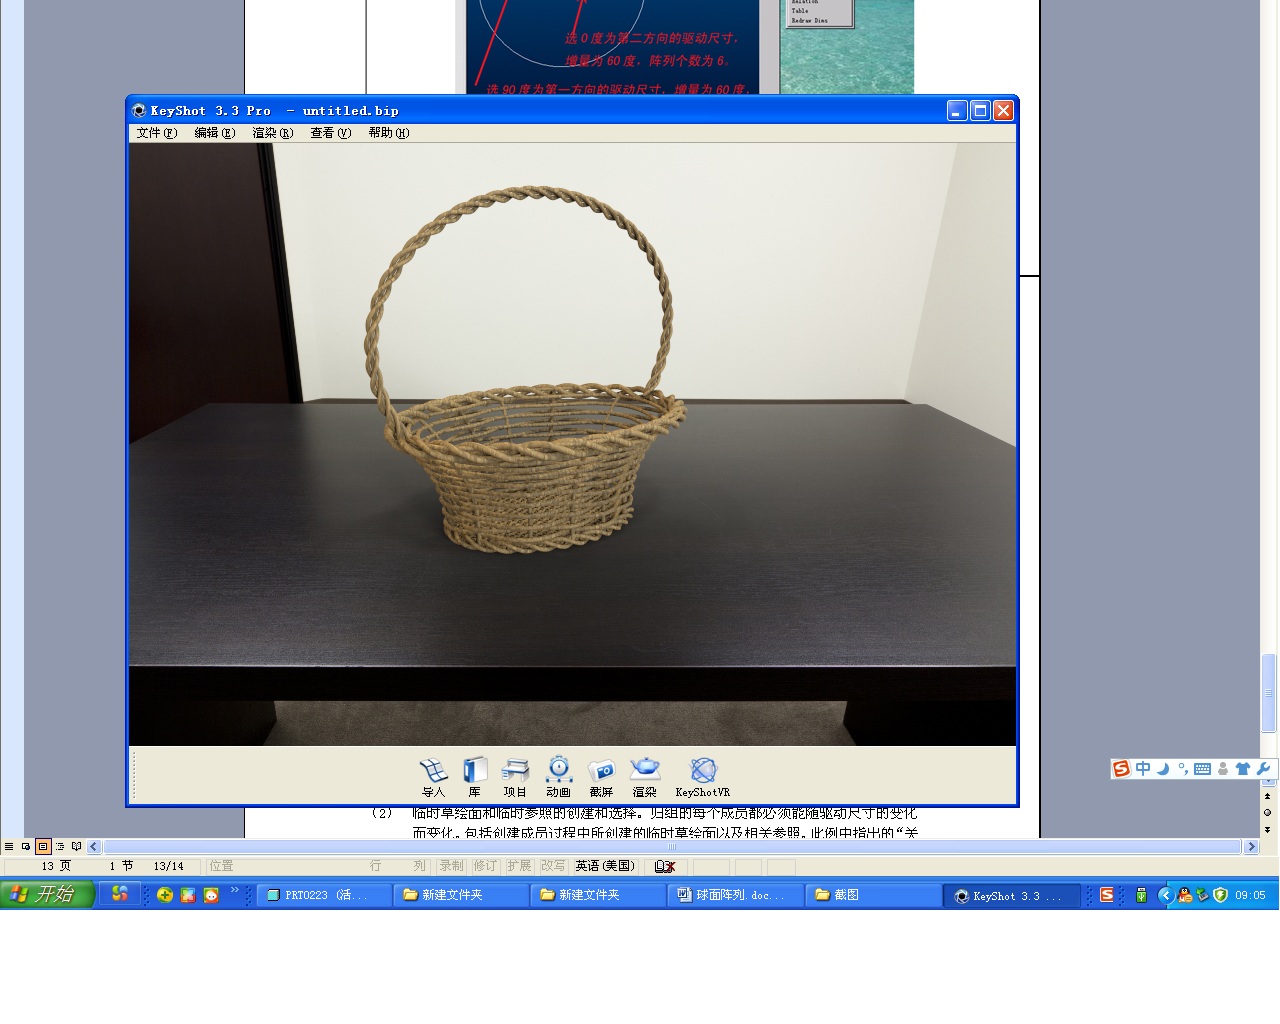1280x1024 pixels.
Task: Open the 渲染(R) menu in menu bar
Action: (272, 133)
